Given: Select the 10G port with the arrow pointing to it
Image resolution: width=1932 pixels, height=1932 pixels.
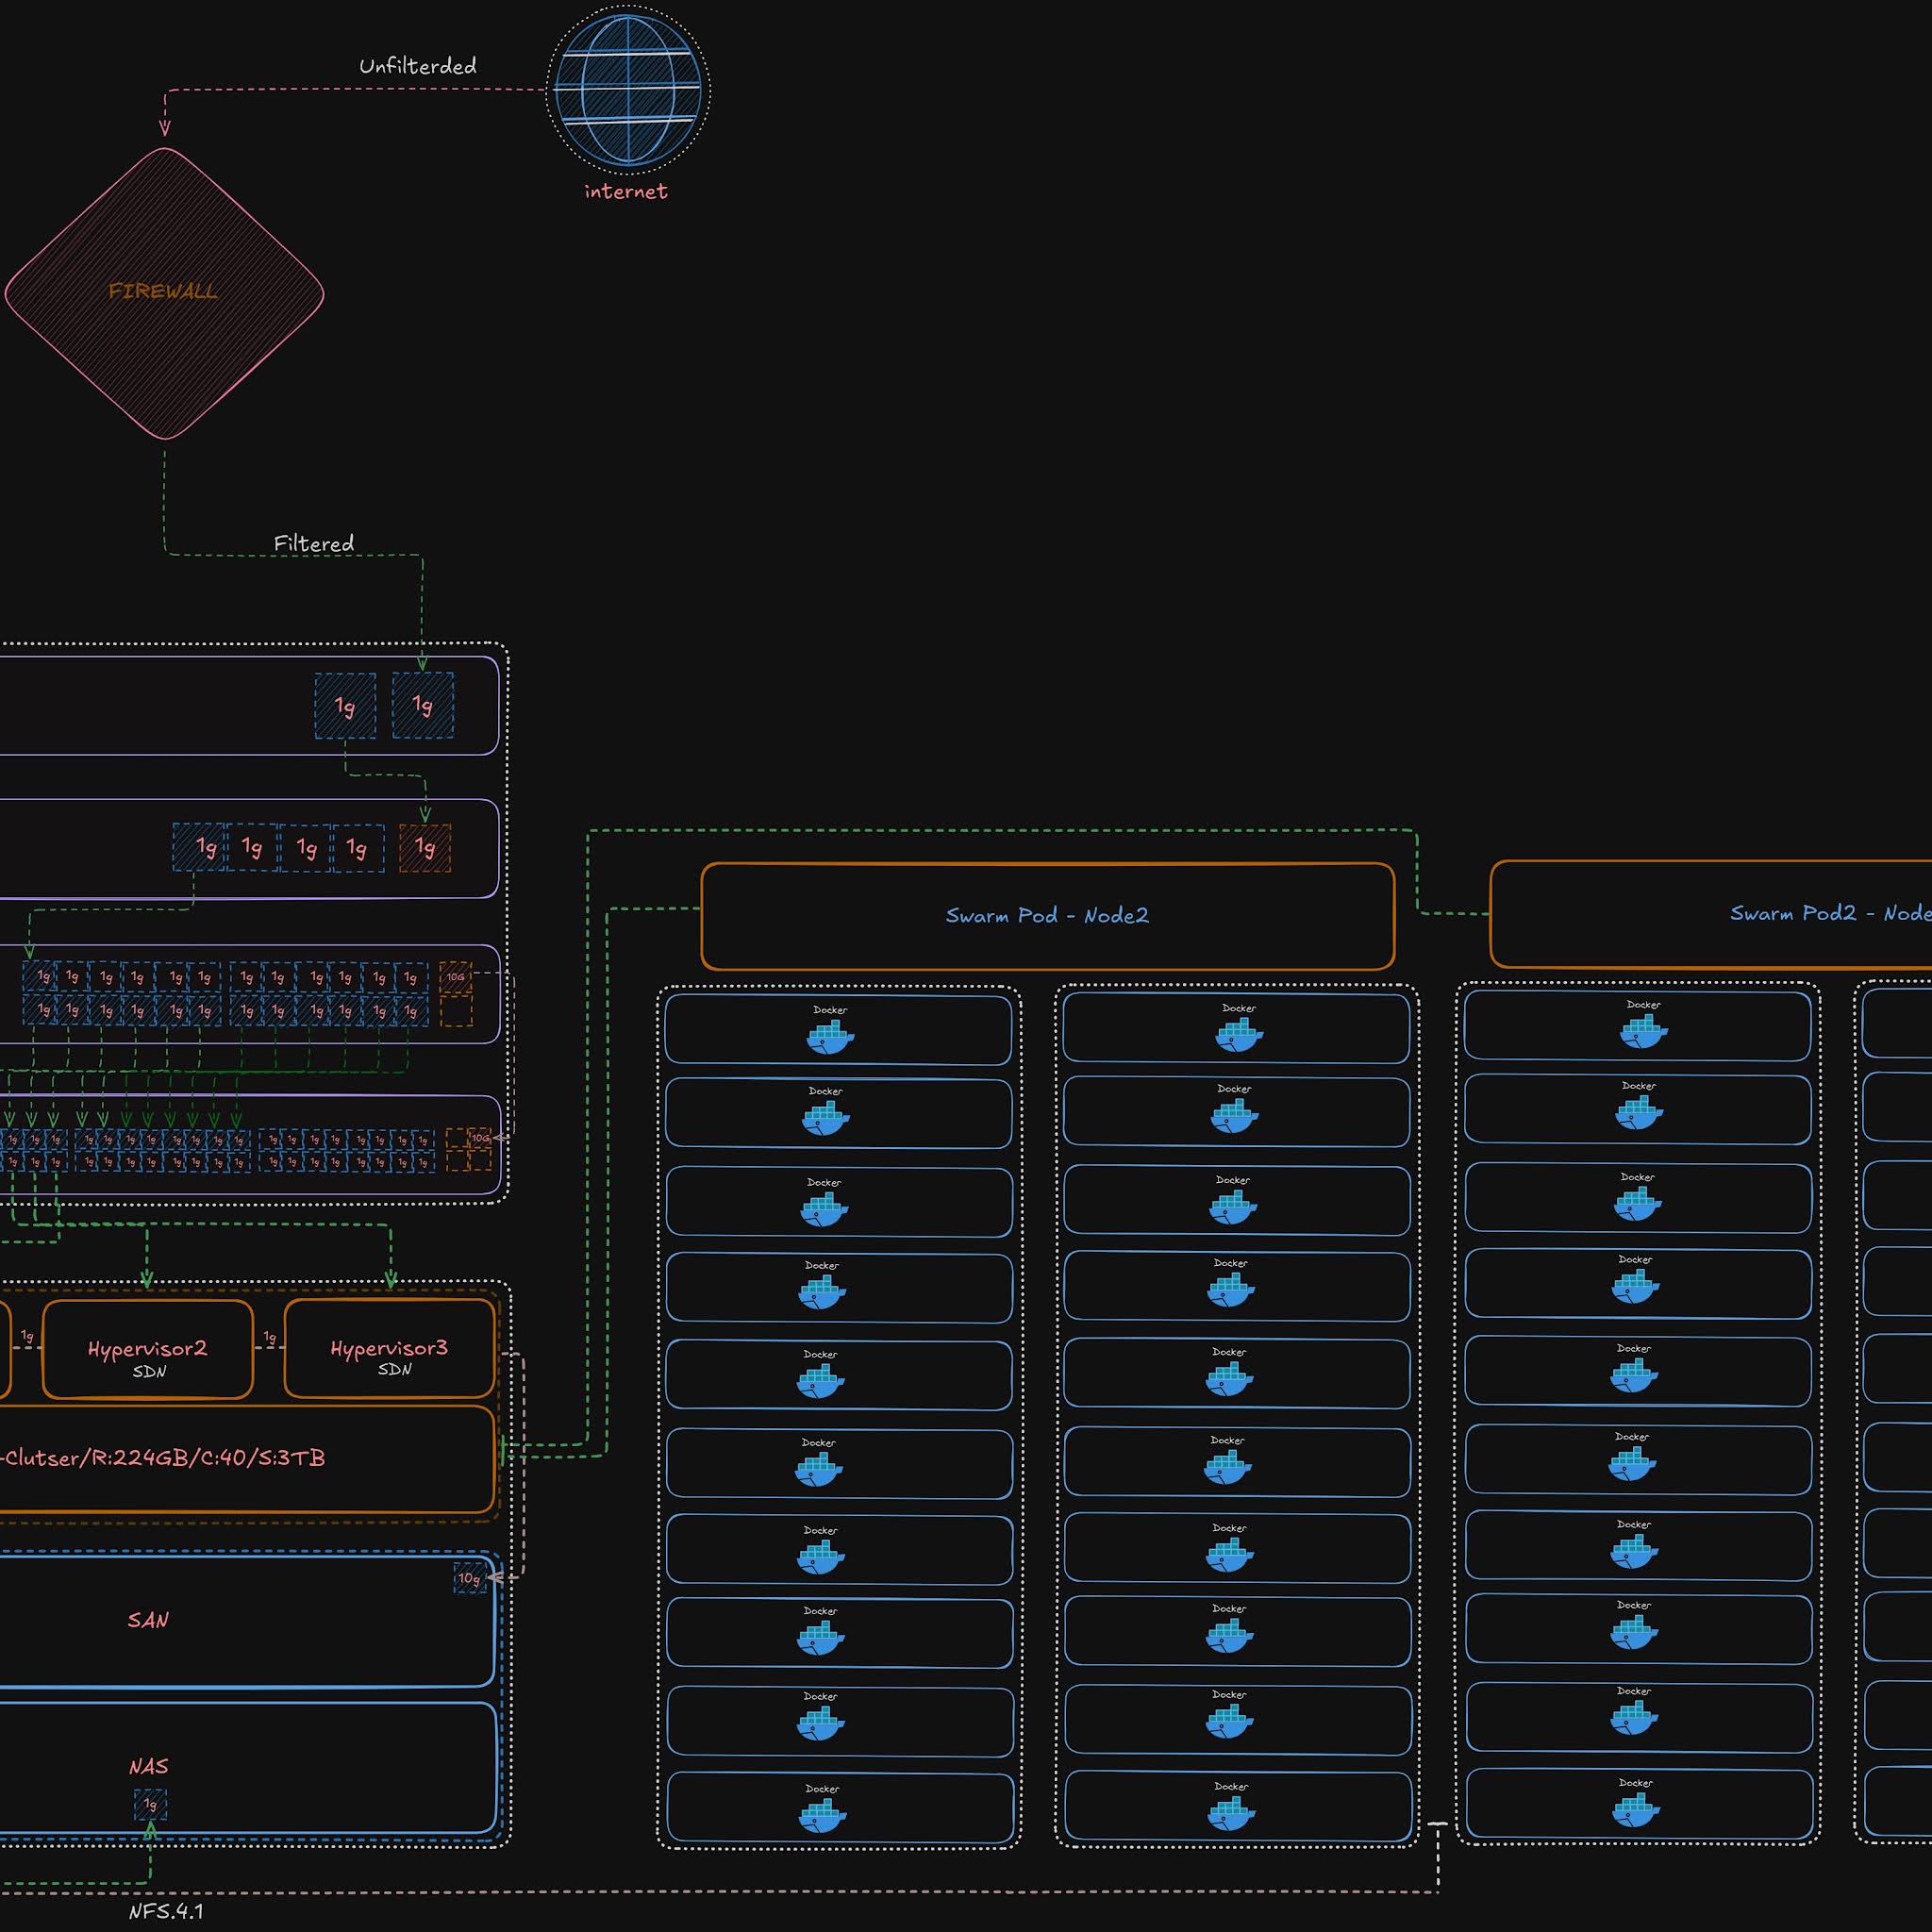Looking at the screenshot, I should tap(480, 1138).
